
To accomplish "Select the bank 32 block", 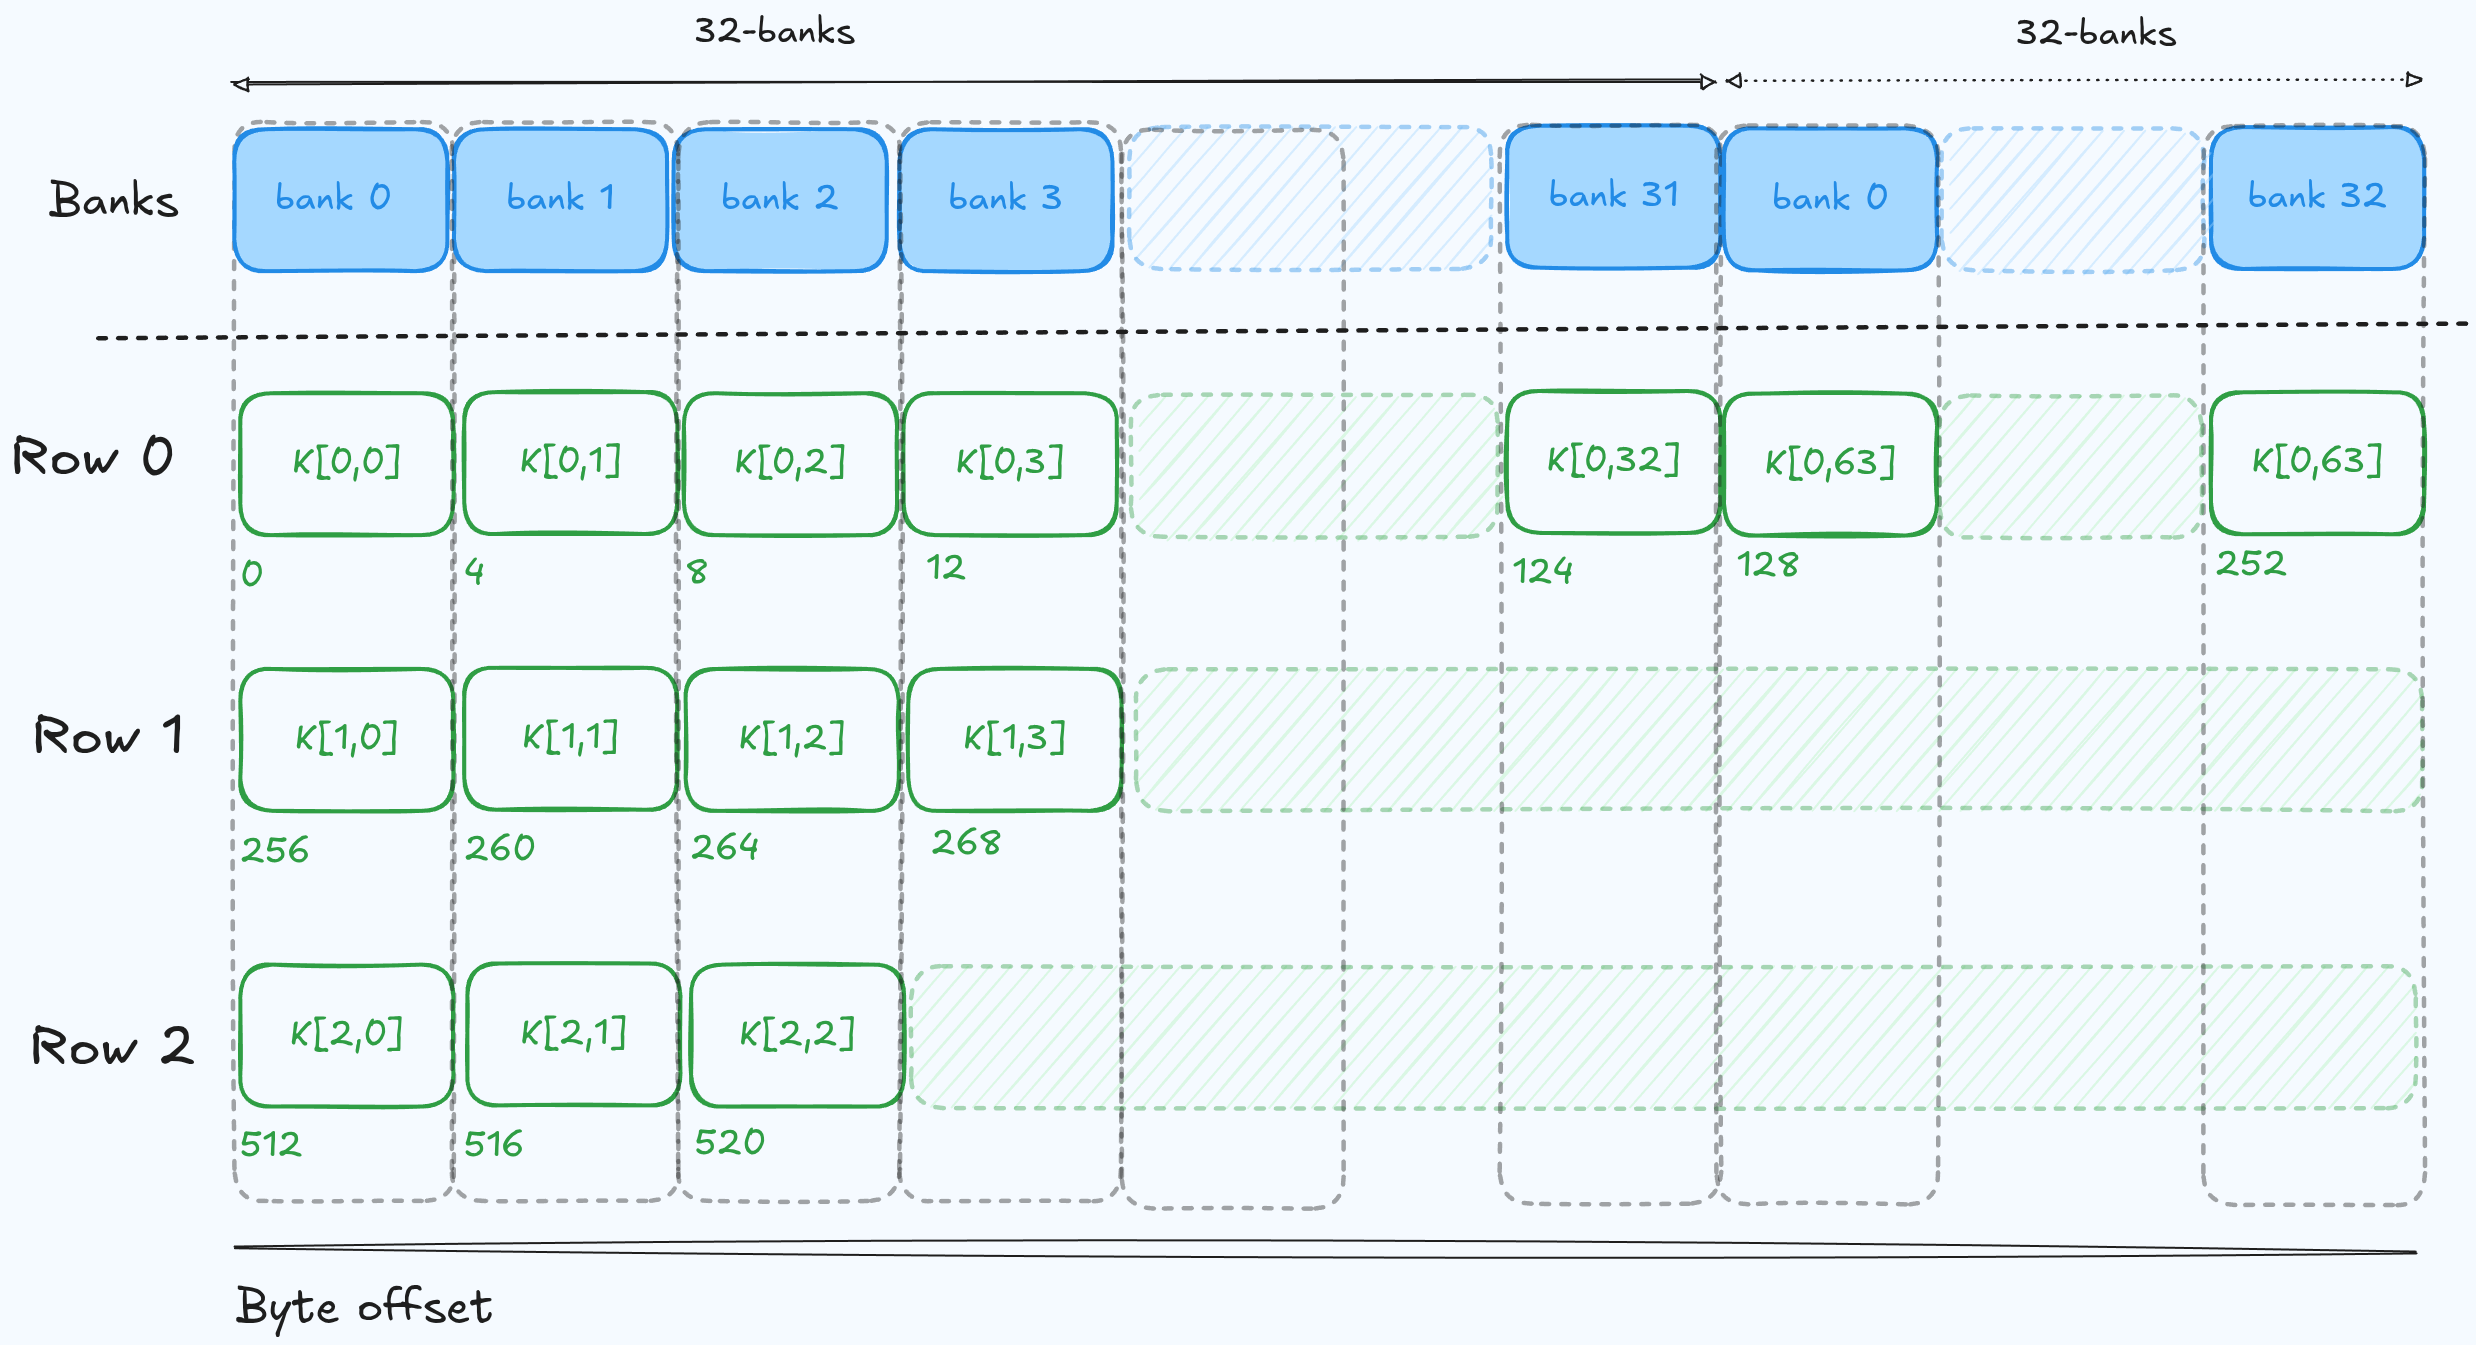I will [x=2318, y=197].
